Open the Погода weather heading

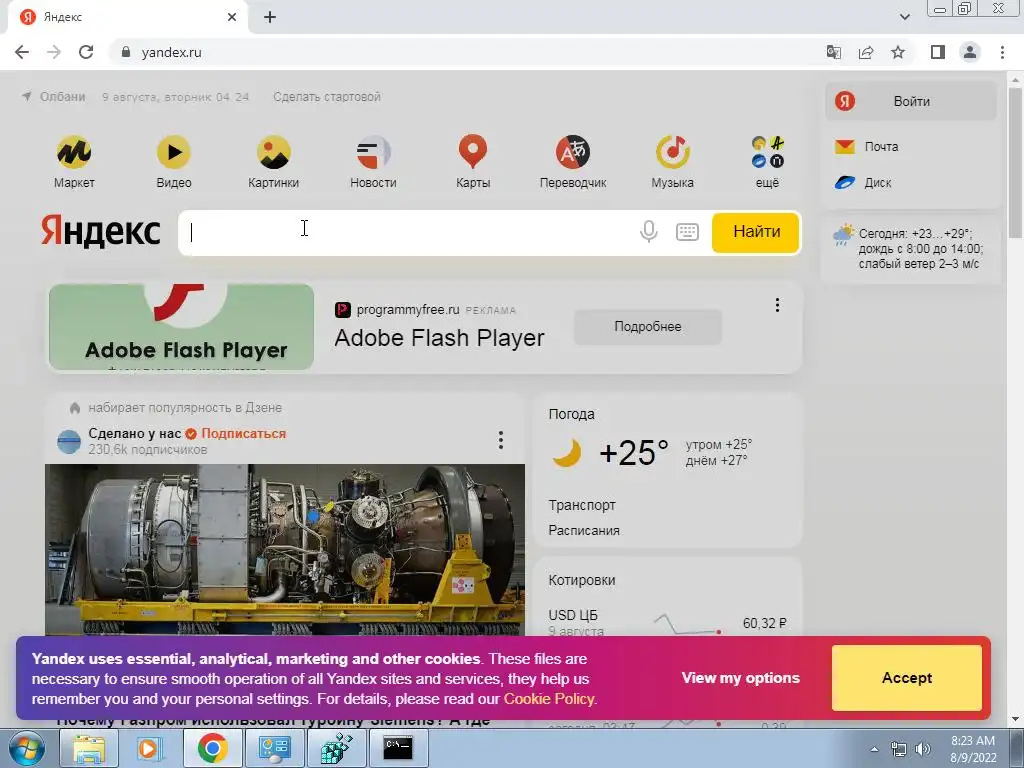[571, 414]
